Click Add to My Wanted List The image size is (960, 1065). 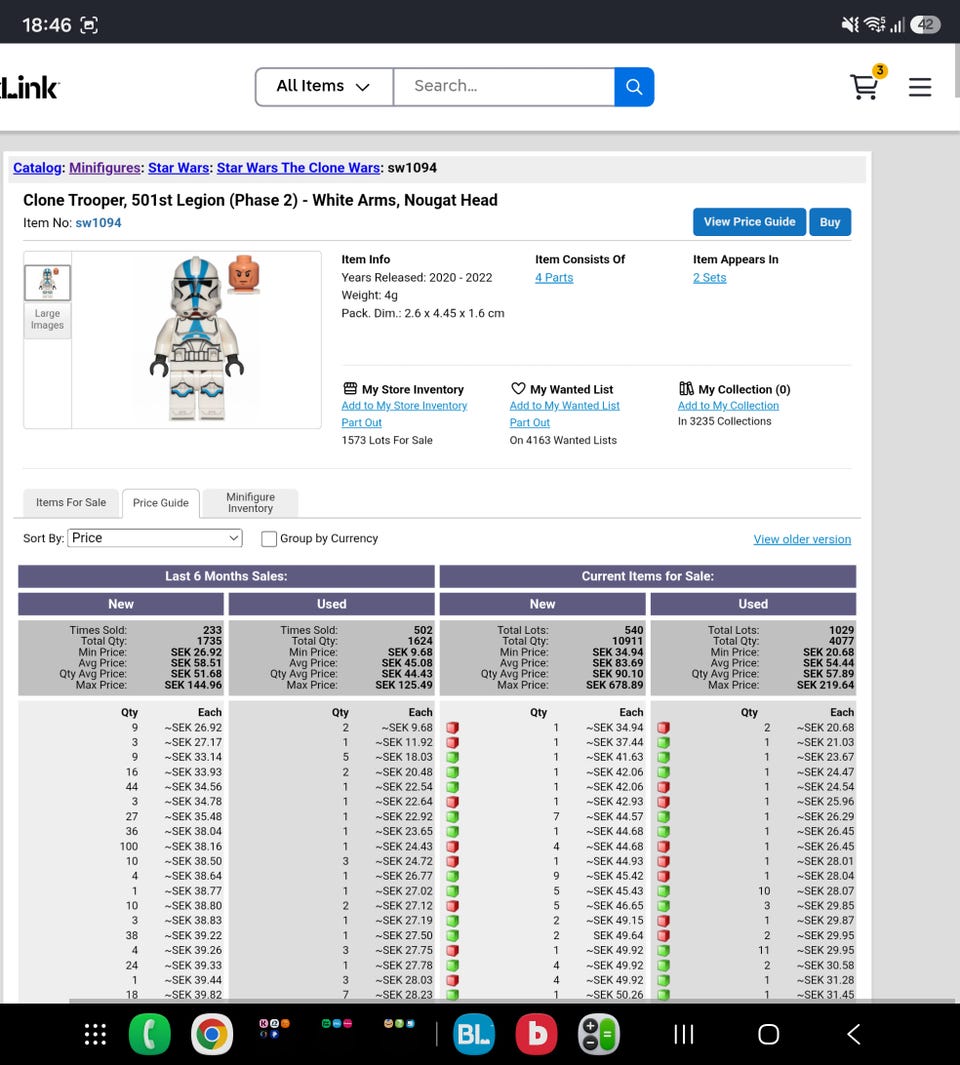565,405
